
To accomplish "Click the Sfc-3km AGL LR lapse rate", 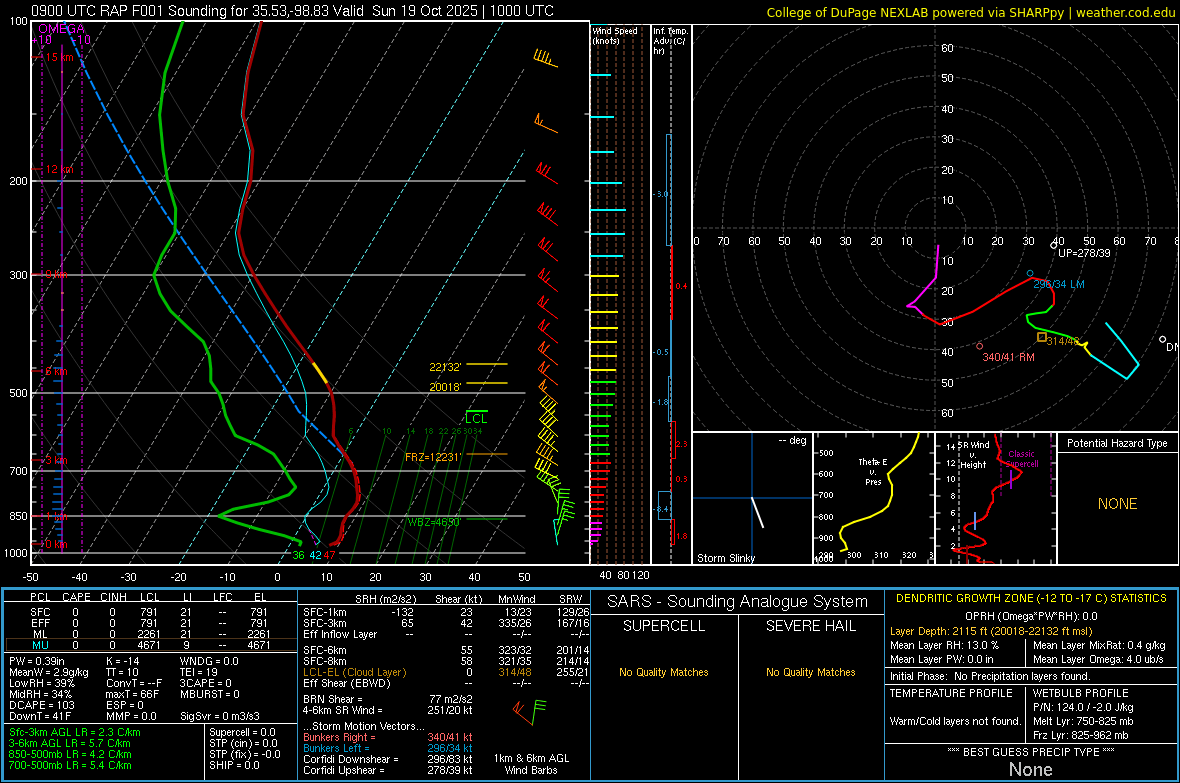I will tap(75, 733).
